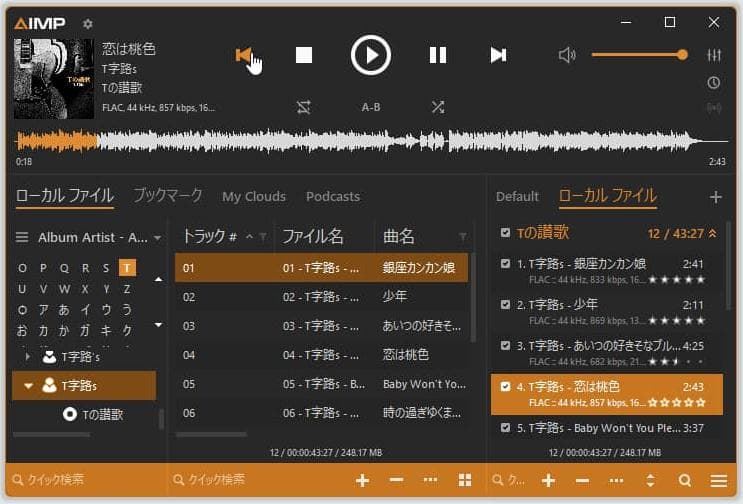Screen dimensions: 743x504
Task: Select track row 05 Baby Won't Yo...
Action: [x=322, y=384]
